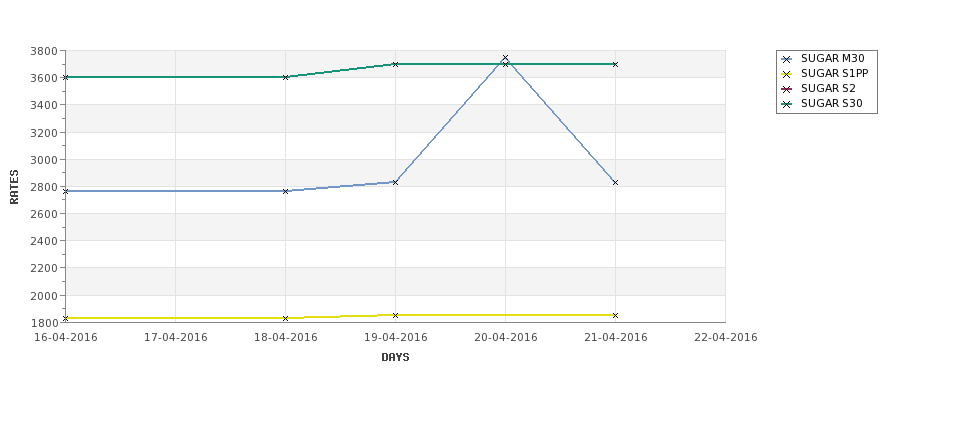
Task: Click the 18-04-2016 x-axis date label
Action: point(285,338)
